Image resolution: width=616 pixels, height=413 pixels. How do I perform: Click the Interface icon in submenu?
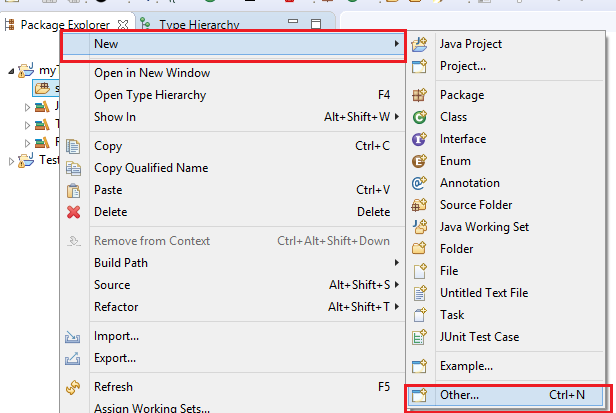point(420,140)
